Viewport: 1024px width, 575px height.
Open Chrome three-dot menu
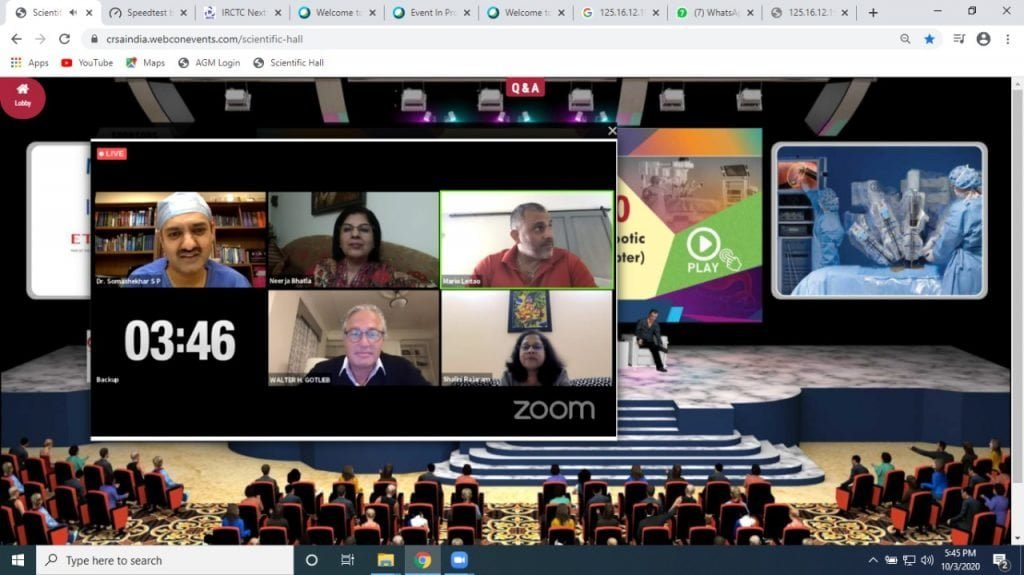tap(1007, 39)
